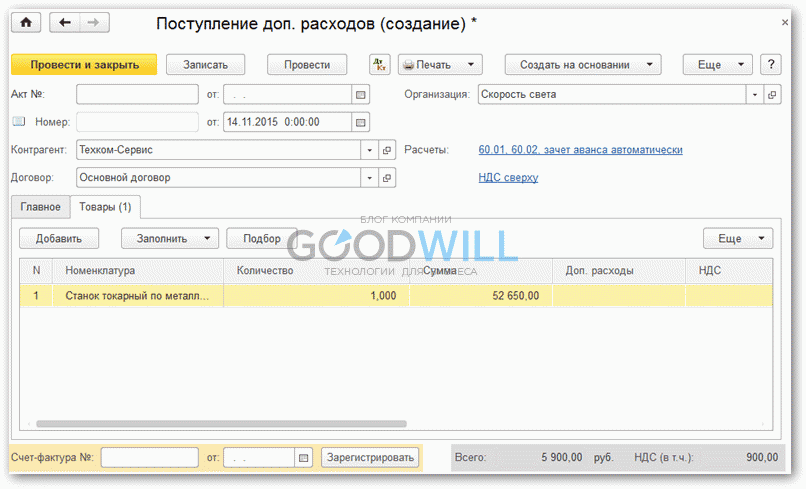Open Организация record via open icon

pyautogui.click(x=772, y=95)
